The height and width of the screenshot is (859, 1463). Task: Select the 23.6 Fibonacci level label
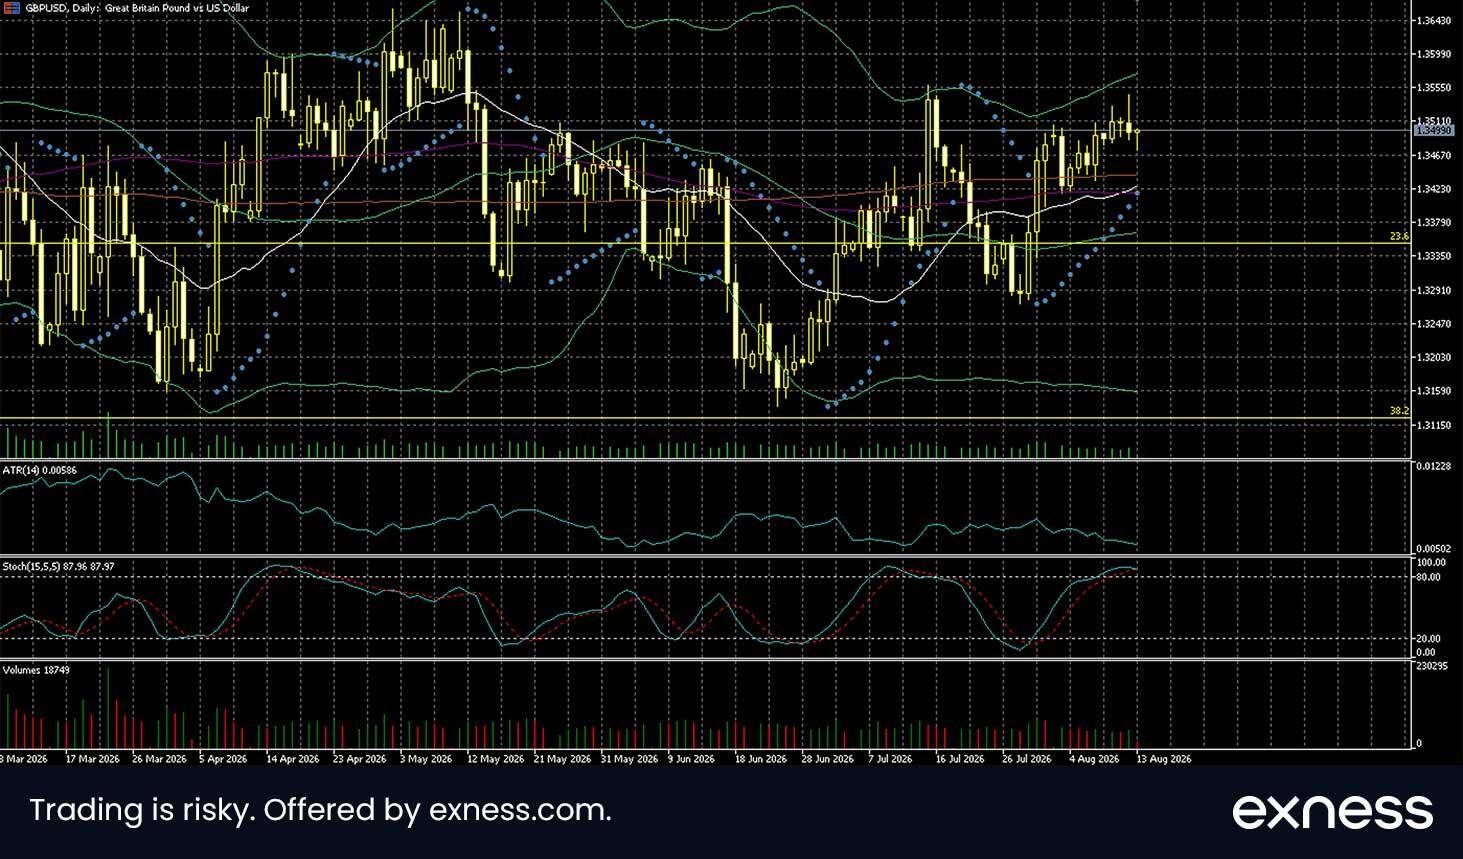click(x=1399, y=236)
